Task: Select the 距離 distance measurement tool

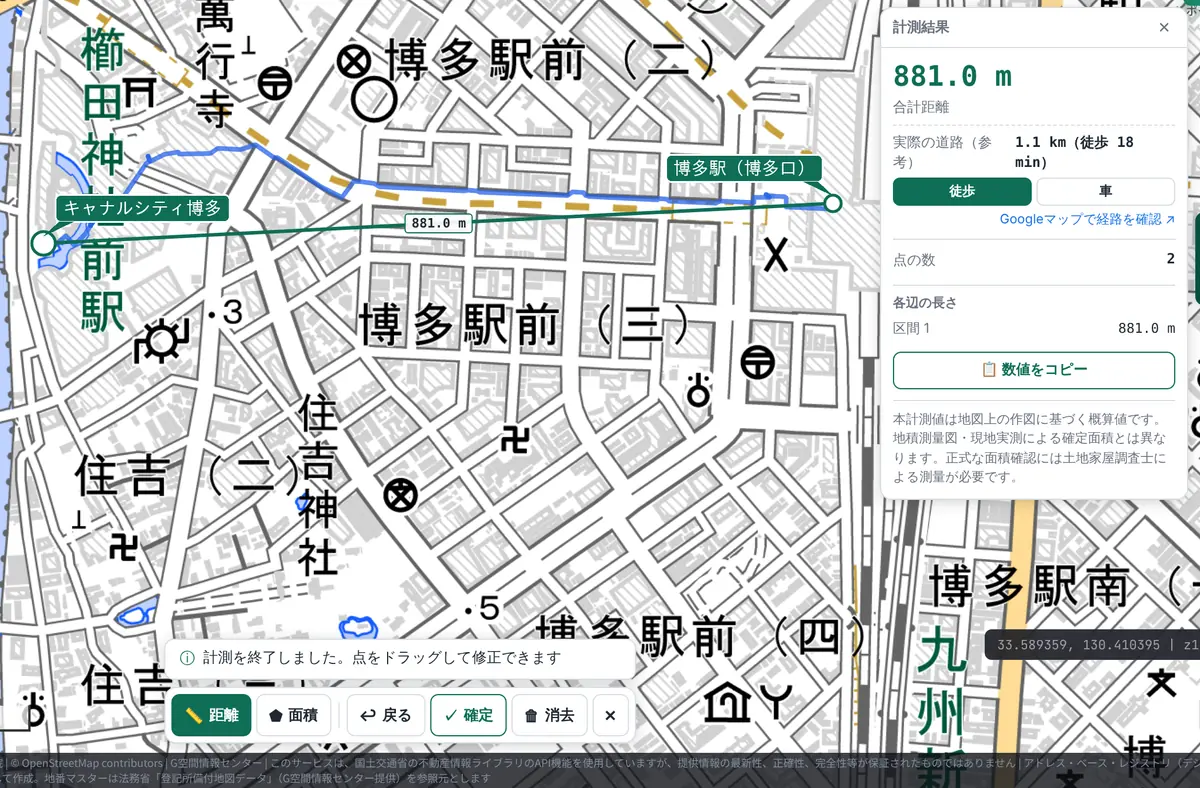Action: (211, 715)
